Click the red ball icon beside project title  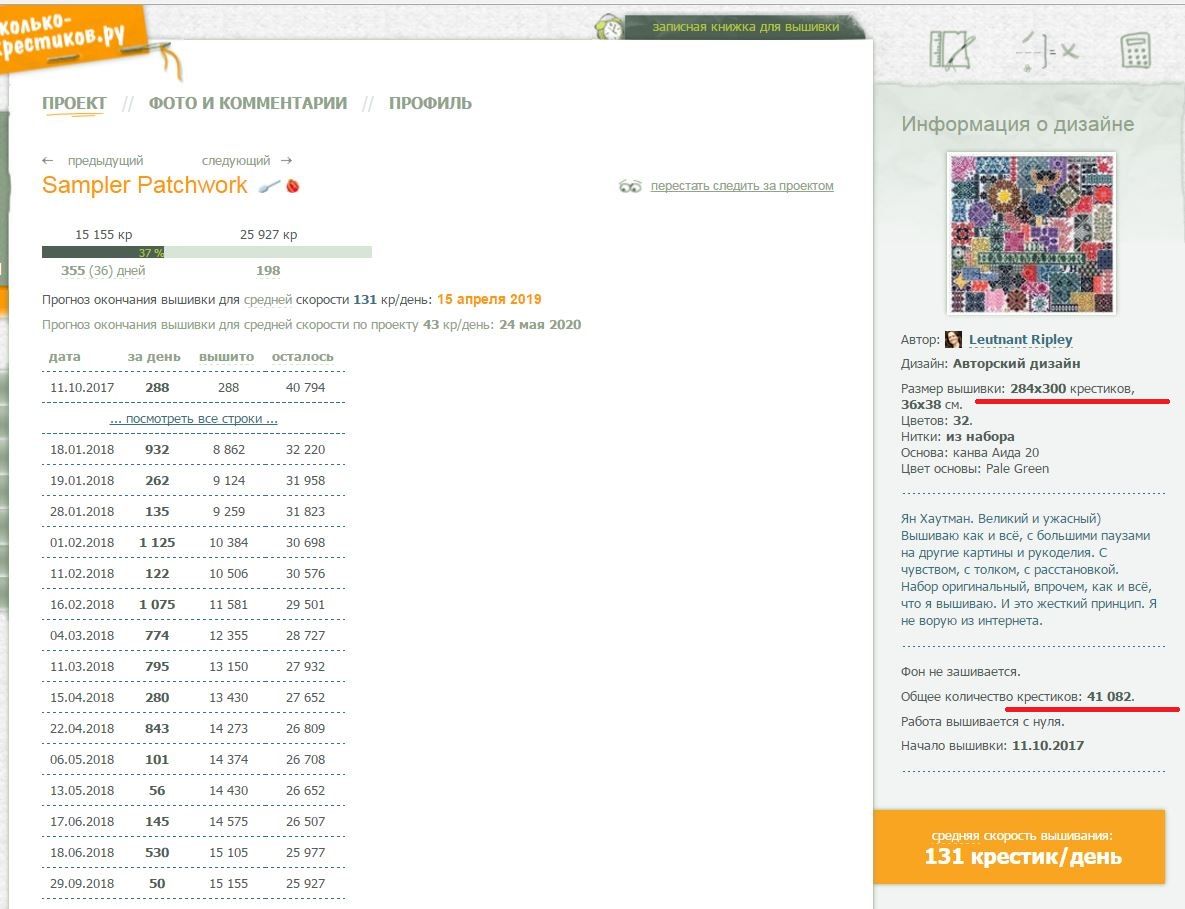click(x=293, y=186)
